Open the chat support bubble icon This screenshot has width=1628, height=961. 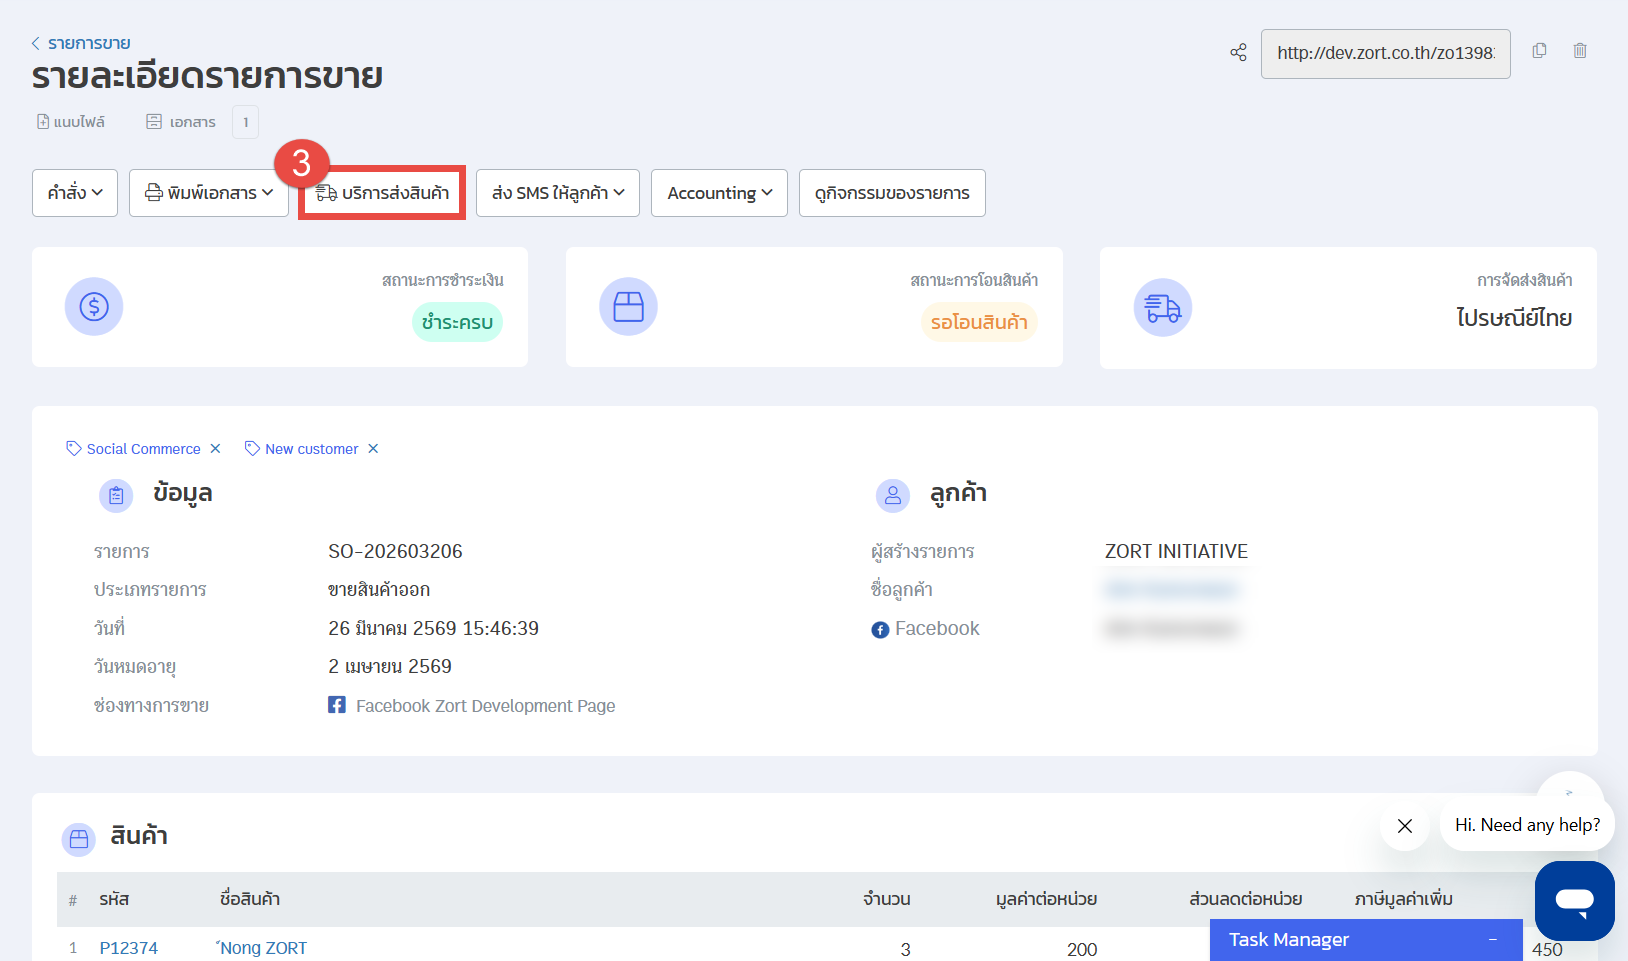pos(1574,900)
